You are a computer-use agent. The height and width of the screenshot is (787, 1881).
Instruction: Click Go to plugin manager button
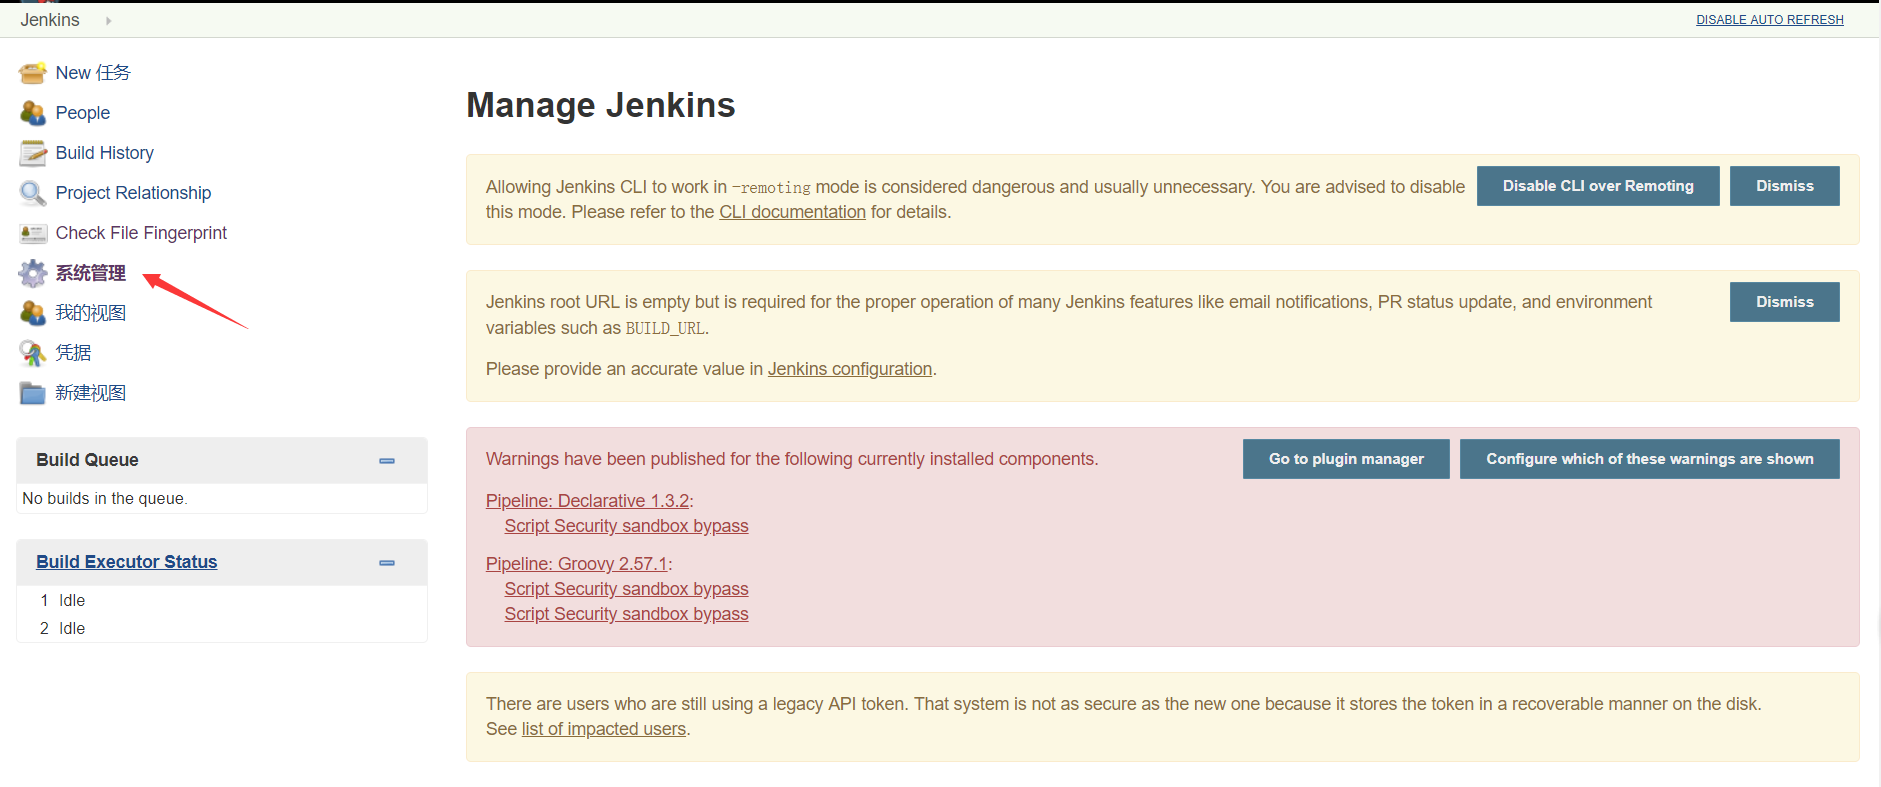(1346, 459)
